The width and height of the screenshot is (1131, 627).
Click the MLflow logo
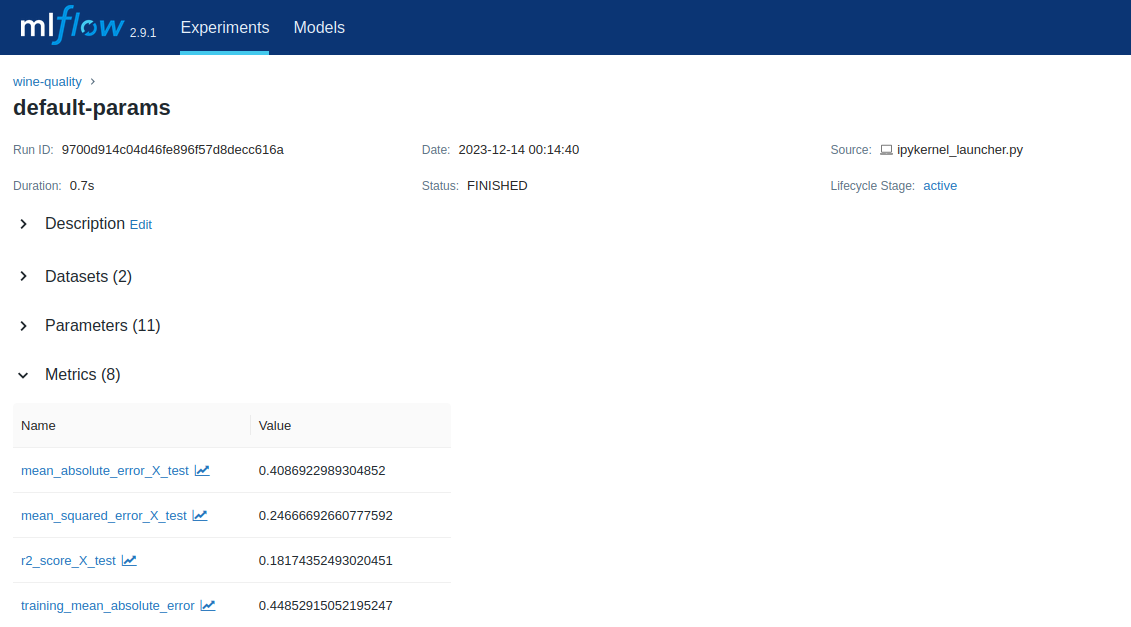point(70,28)
